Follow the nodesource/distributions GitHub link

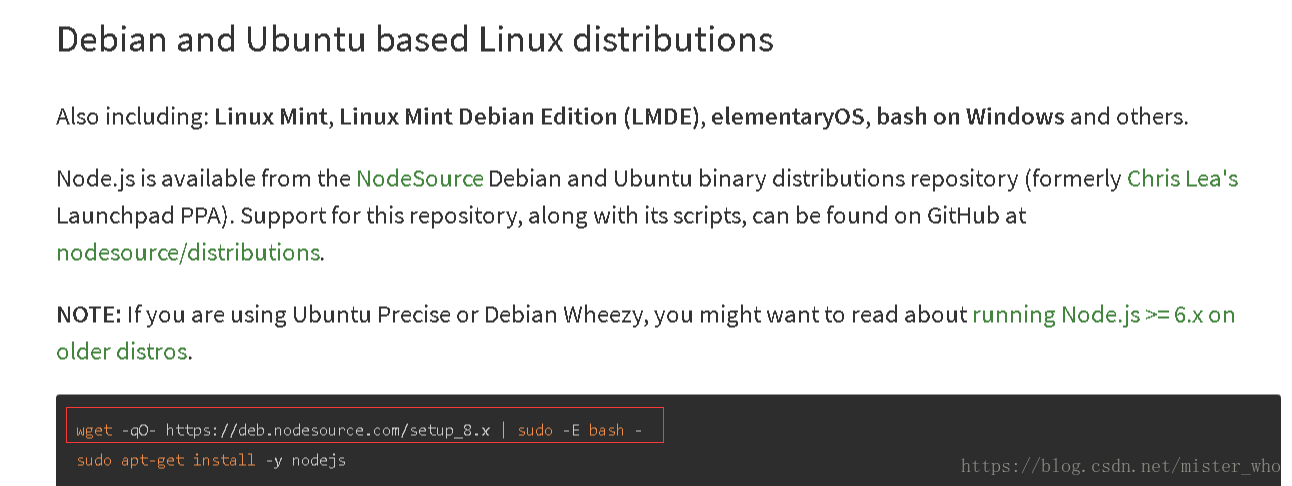188,252
